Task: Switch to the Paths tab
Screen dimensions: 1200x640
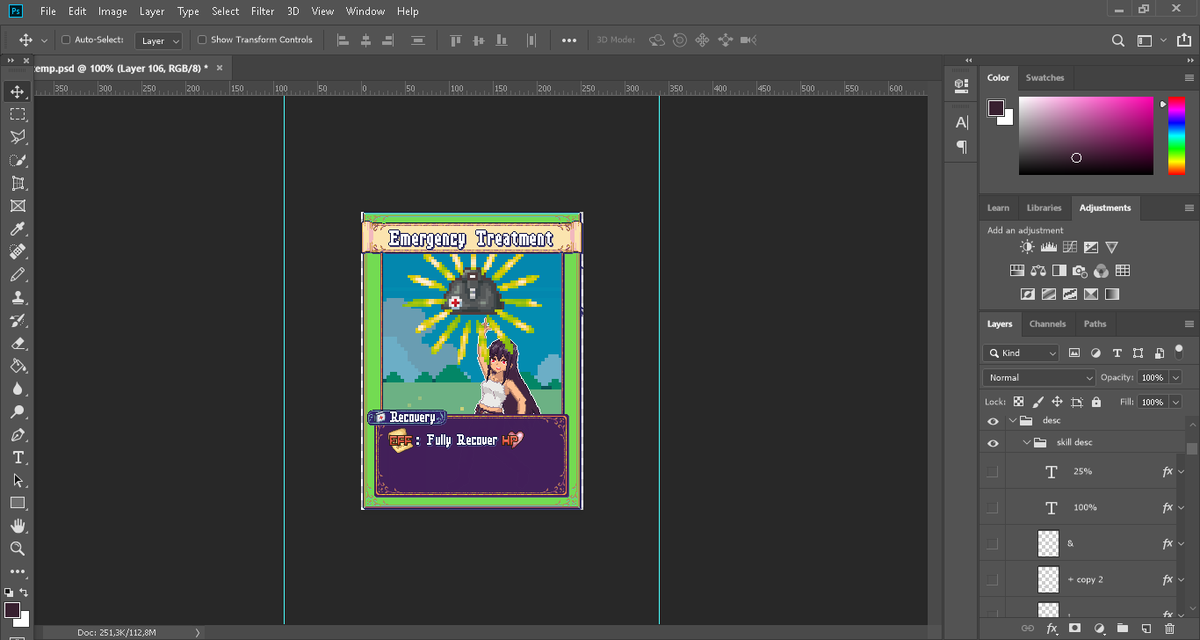Action: click(1095, 324)
